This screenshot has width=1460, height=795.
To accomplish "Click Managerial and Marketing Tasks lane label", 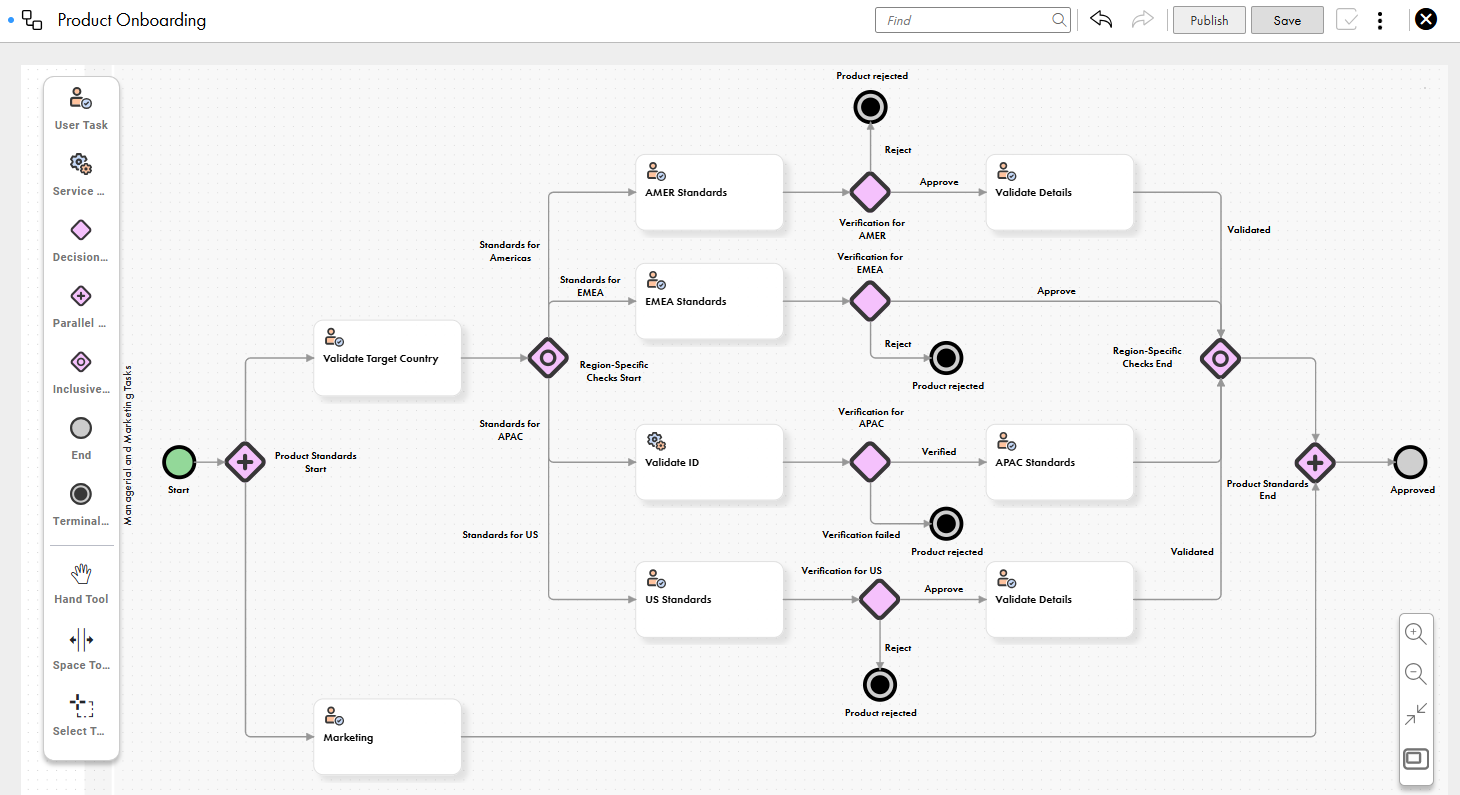I will pyautogui.click(x=128, y=444).
